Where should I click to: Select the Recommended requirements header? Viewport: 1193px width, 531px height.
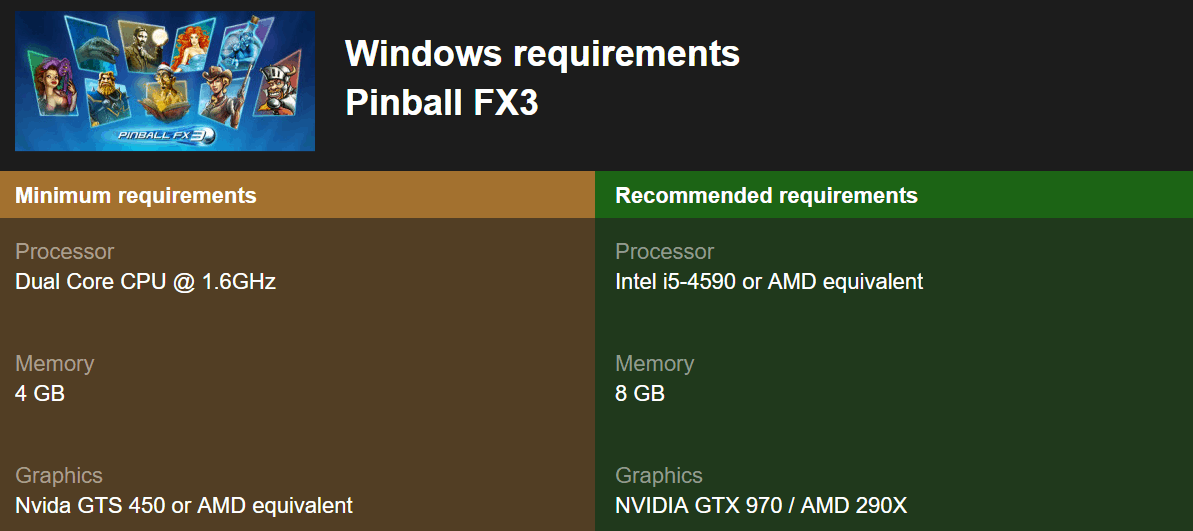click(766, 195)
